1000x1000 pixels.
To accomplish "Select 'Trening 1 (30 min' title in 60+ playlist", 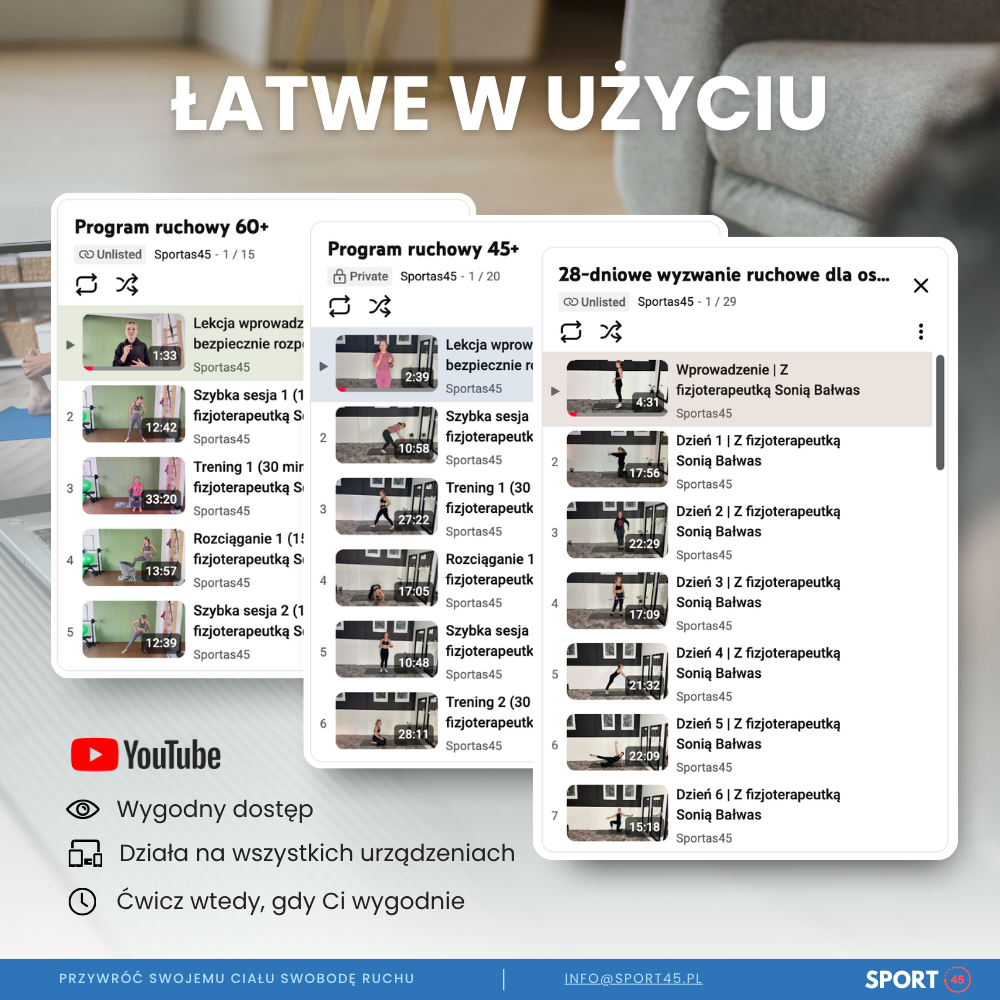I will 248,477.
